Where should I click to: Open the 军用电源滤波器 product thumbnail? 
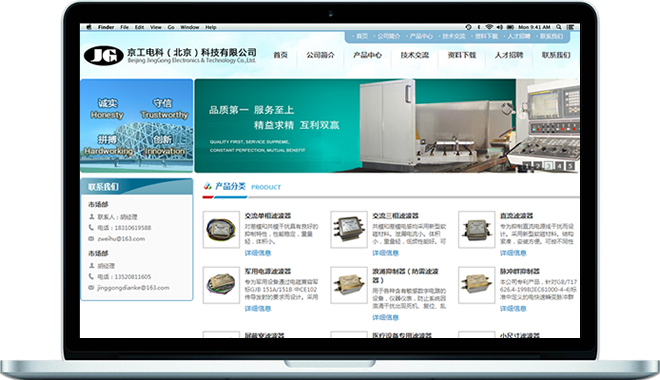click(x=221, y=285)
